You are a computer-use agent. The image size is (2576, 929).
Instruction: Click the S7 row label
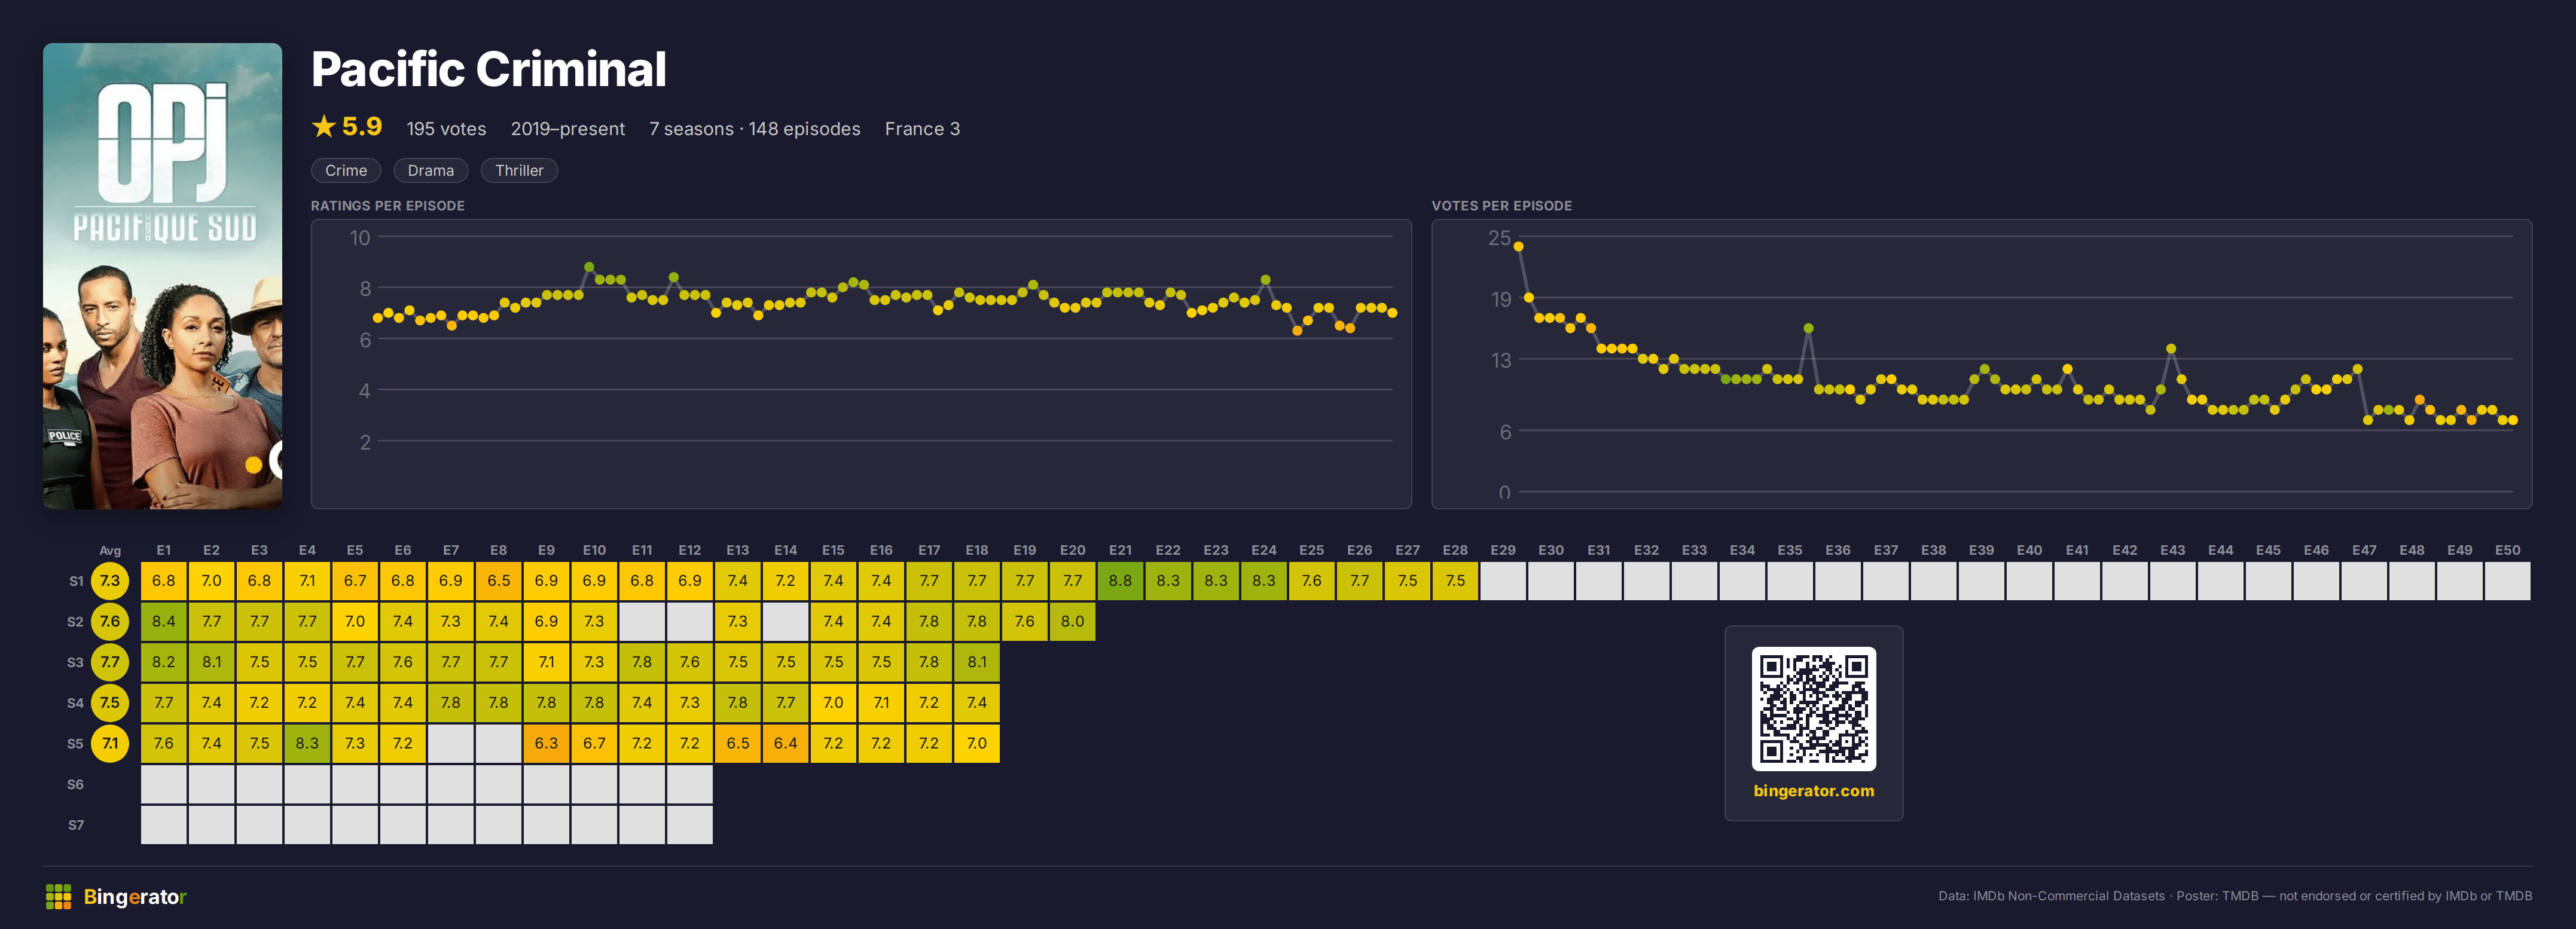[x=76, y=826]
